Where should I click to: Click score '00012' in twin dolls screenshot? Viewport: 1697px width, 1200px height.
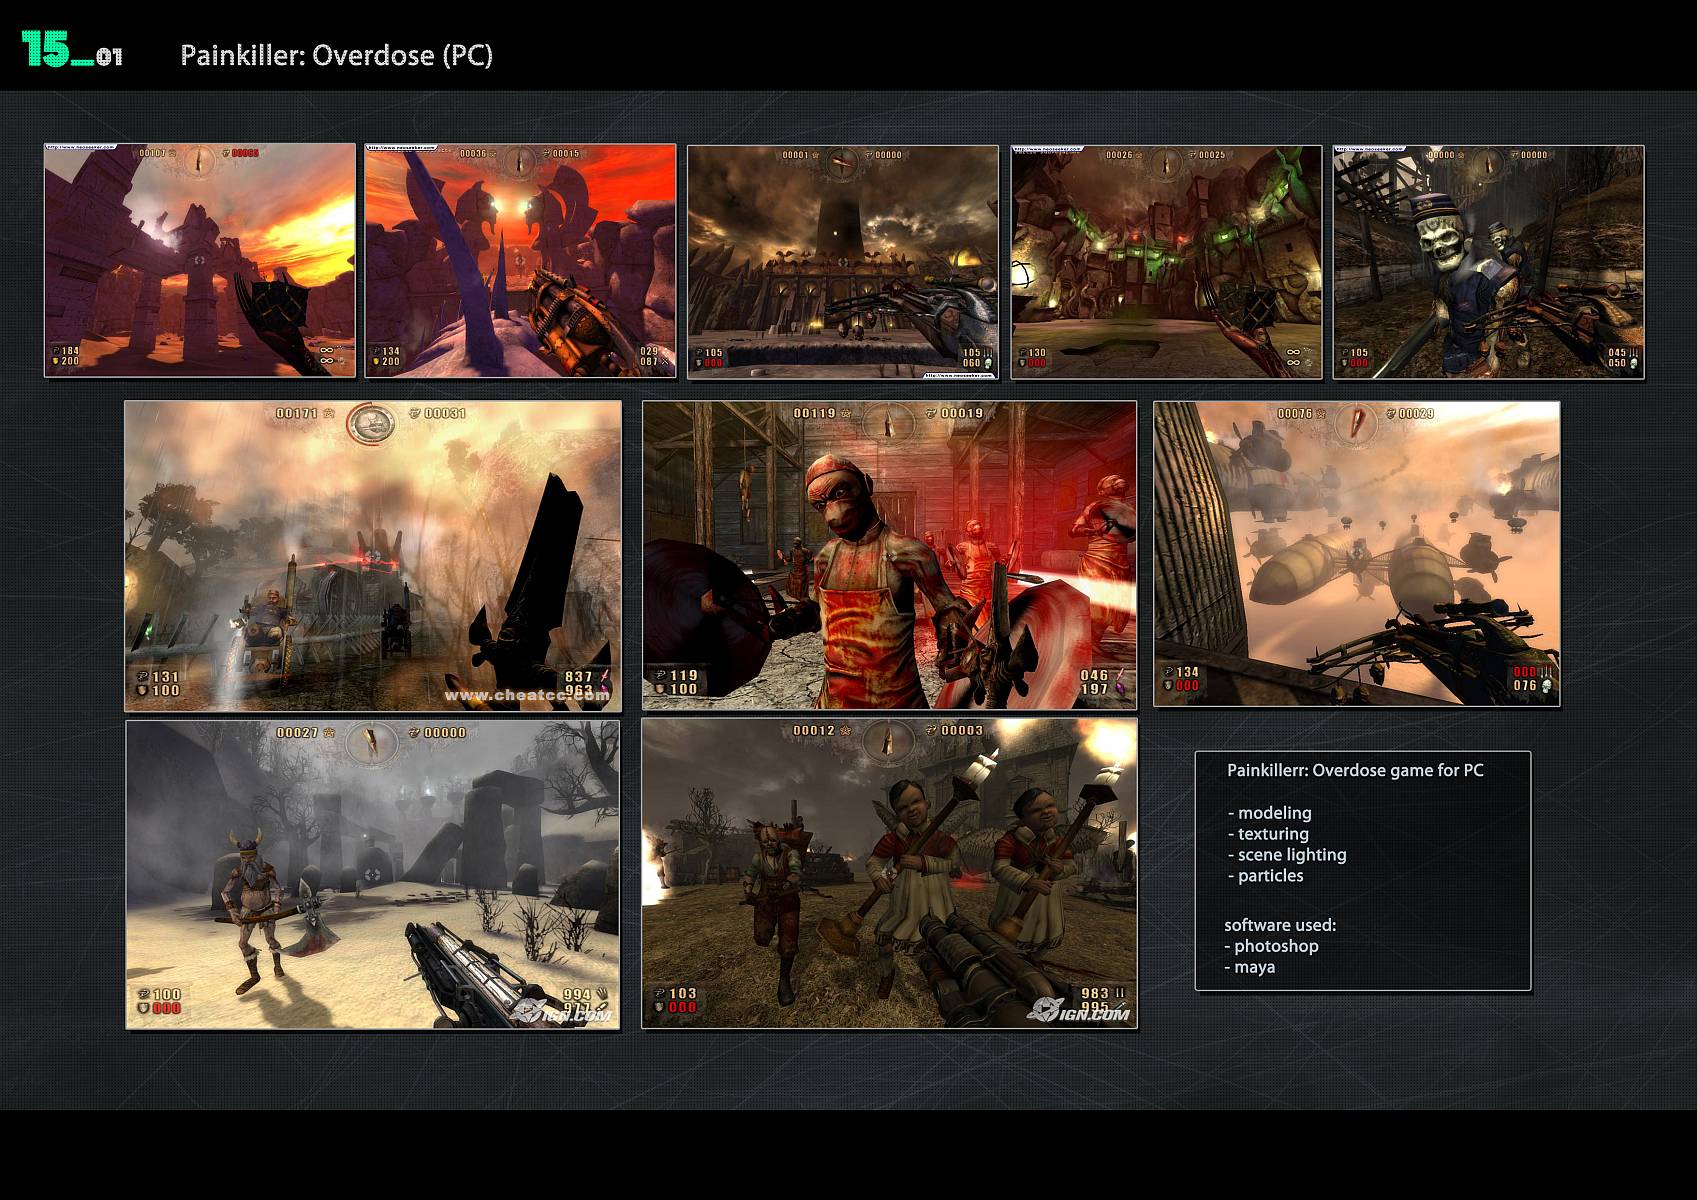tap(814, 730)
